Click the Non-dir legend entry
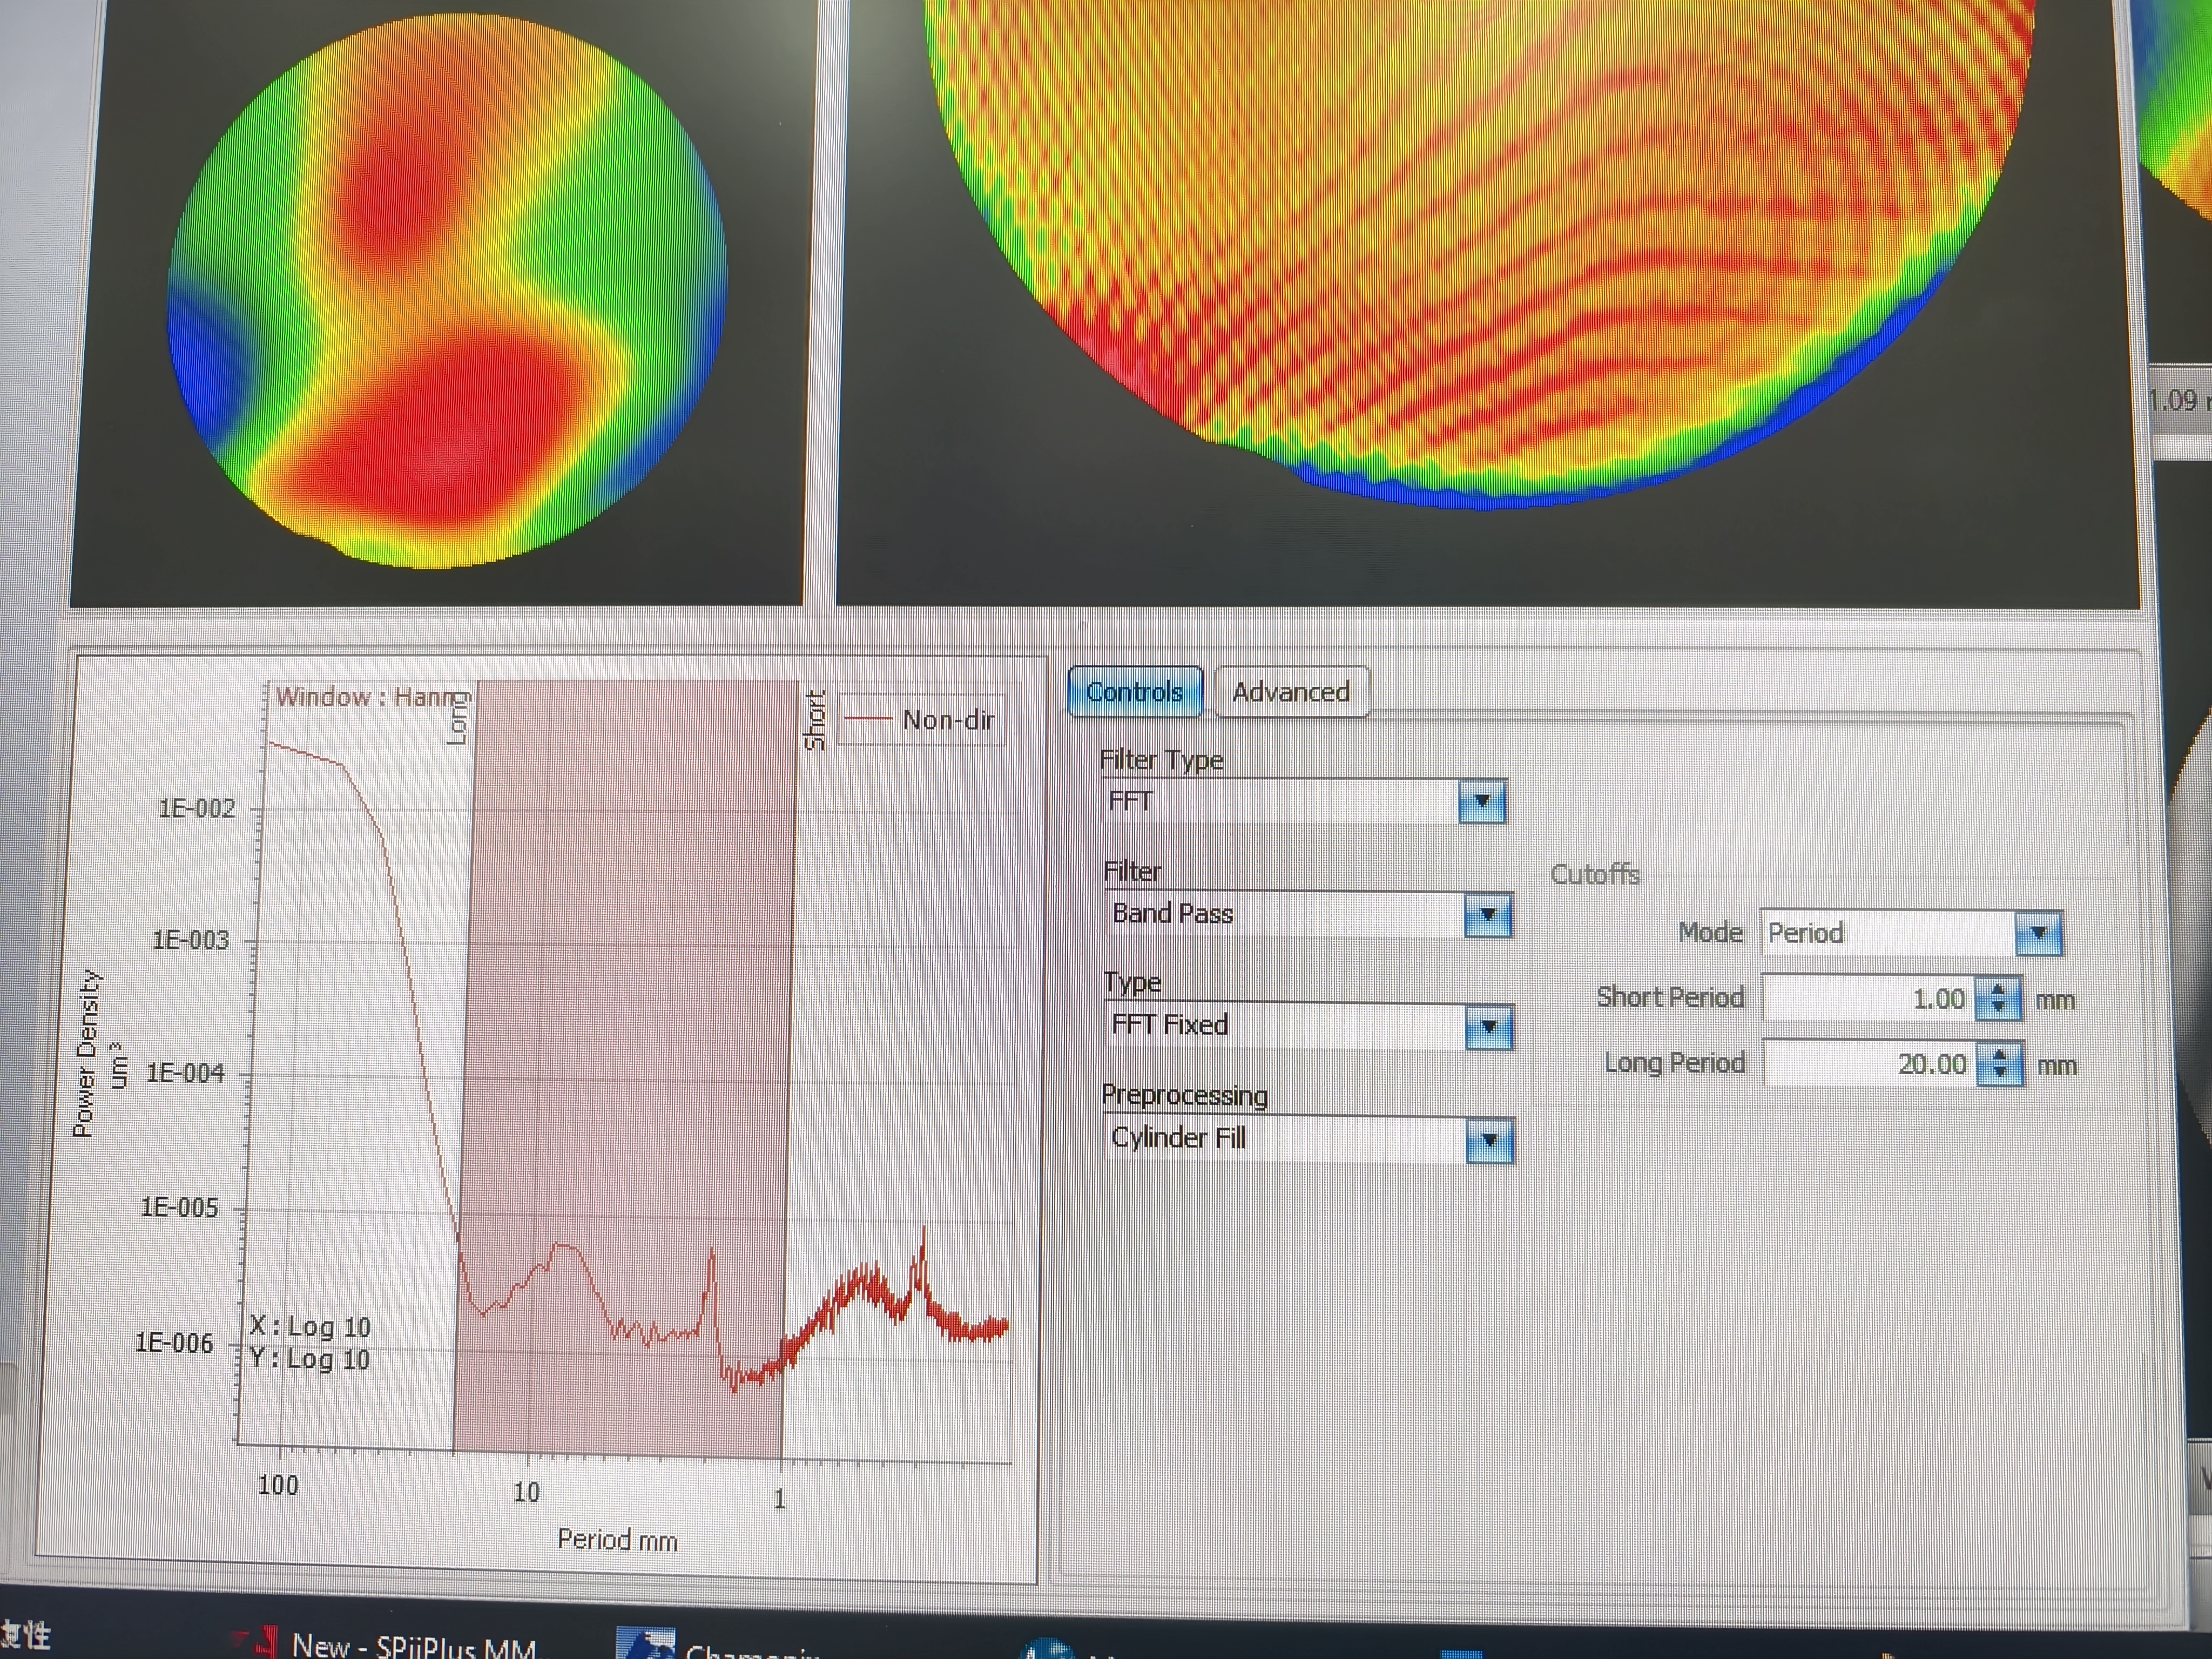This screenshot has width=2212, height=1659. pyautogui.click(x=920, y=720)
